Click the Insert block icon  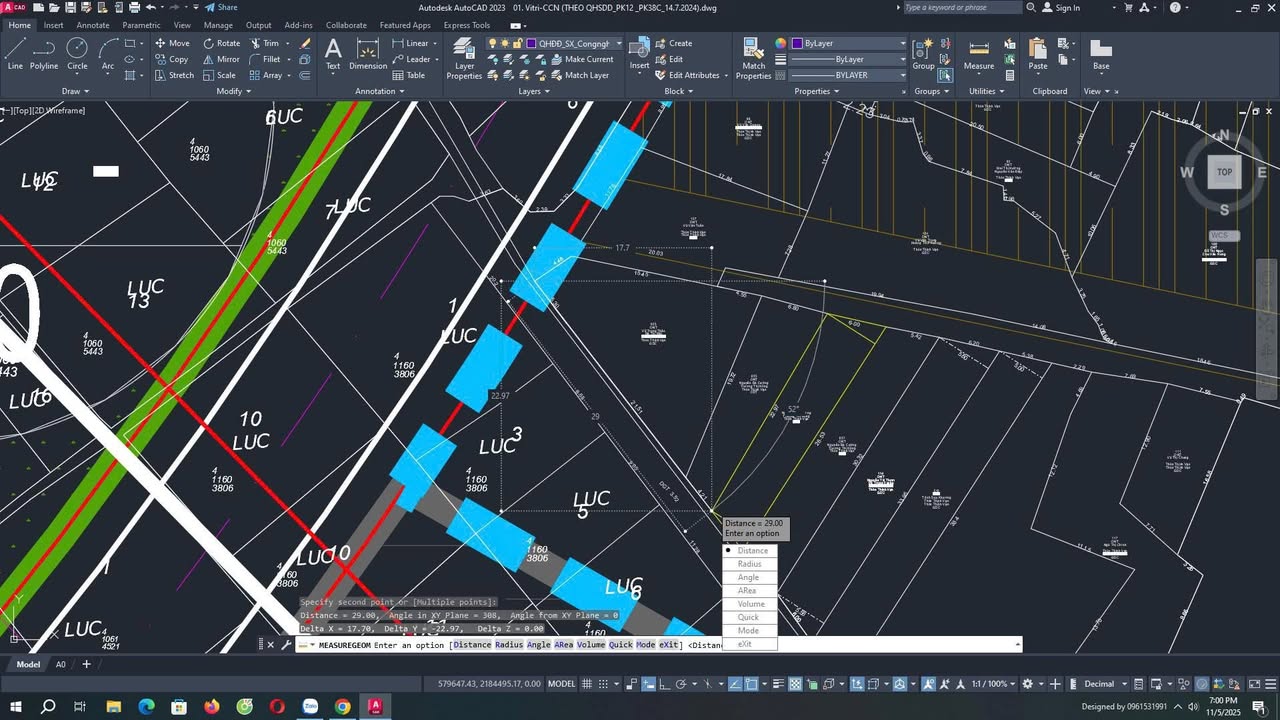tap(639, 53)
